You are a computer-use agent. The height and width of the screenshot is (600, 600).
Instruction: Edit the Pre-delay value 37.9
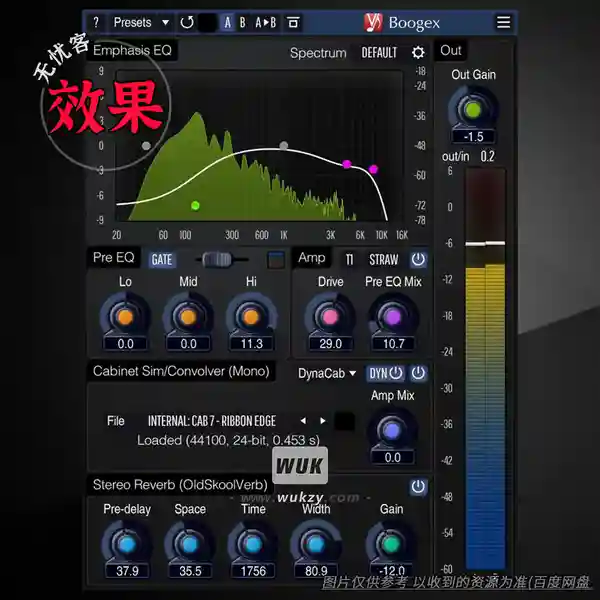click(x=127, y=571)
